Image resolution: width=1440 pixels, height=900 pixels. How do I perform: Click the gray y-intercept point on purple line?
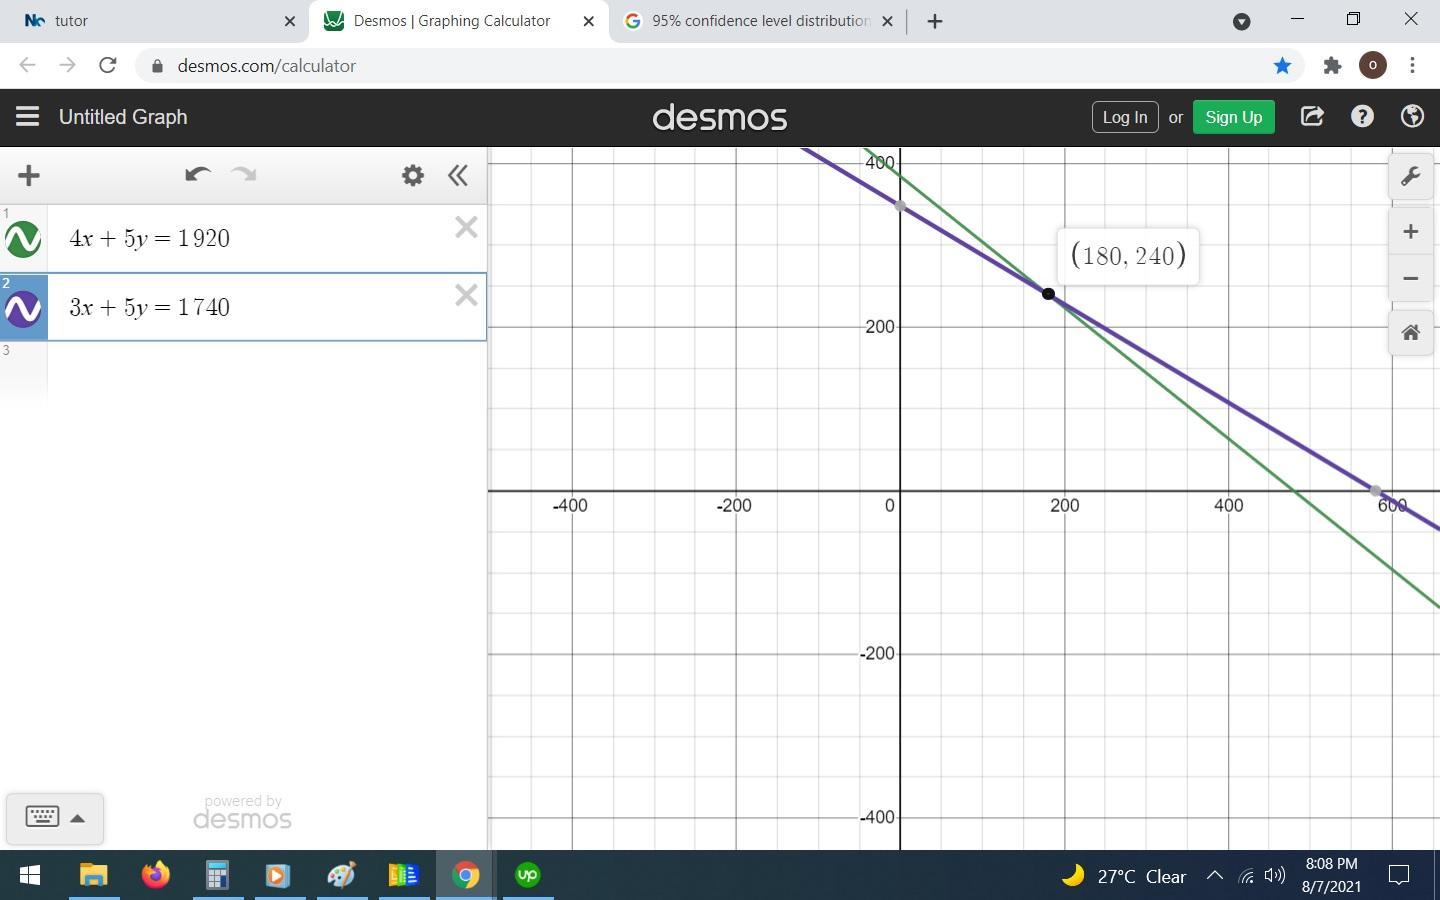[x=901, y=206]
